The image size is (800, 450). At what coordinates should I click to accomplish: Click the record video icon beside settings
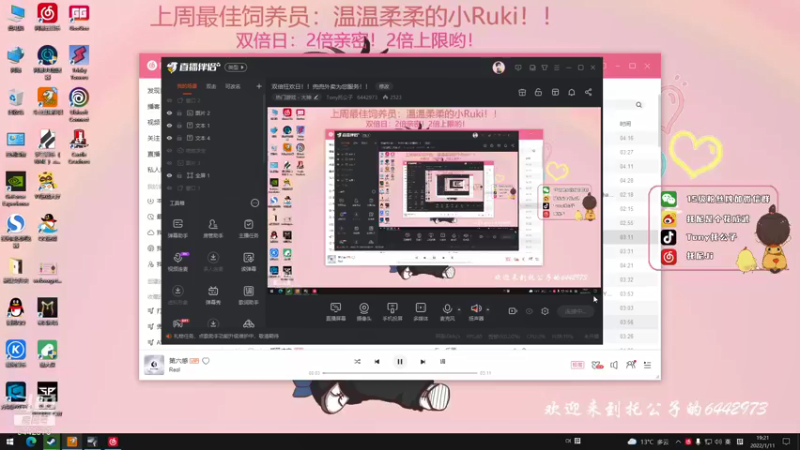tap(513, 311)
